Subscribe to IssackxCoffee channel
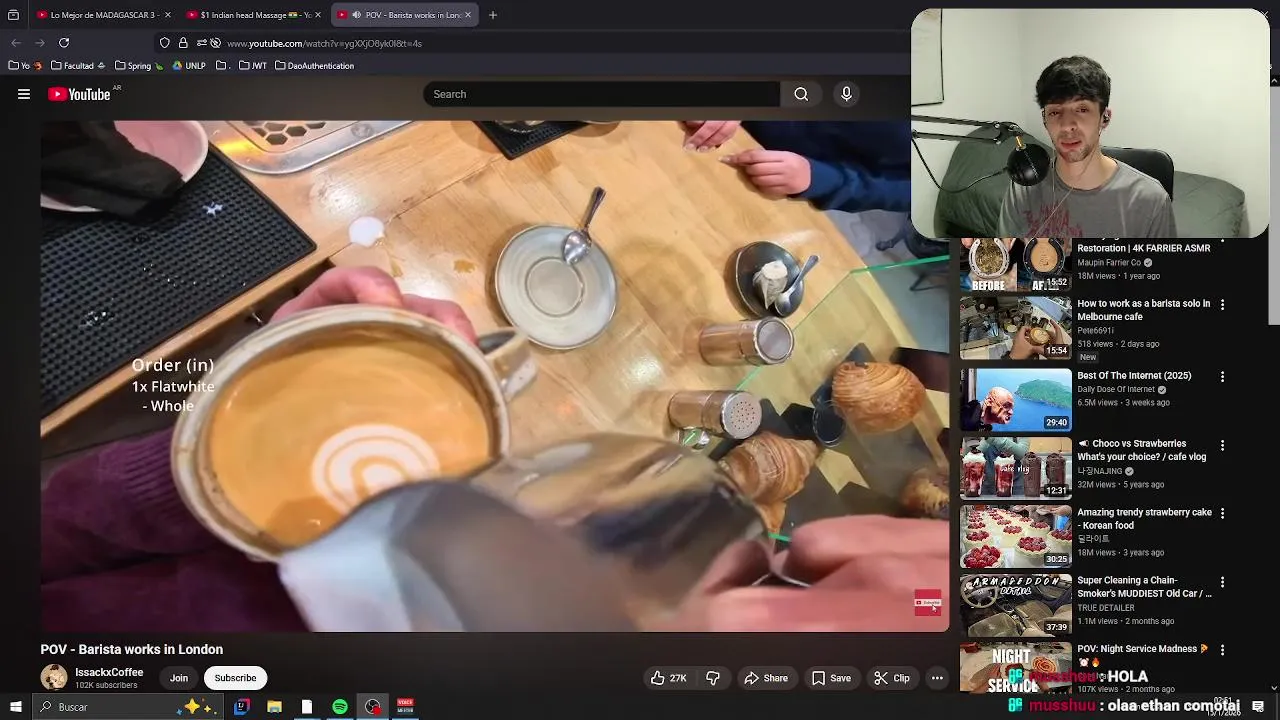Image resolution: width=1280 pixels, height=720 pixels. (236, 678)
